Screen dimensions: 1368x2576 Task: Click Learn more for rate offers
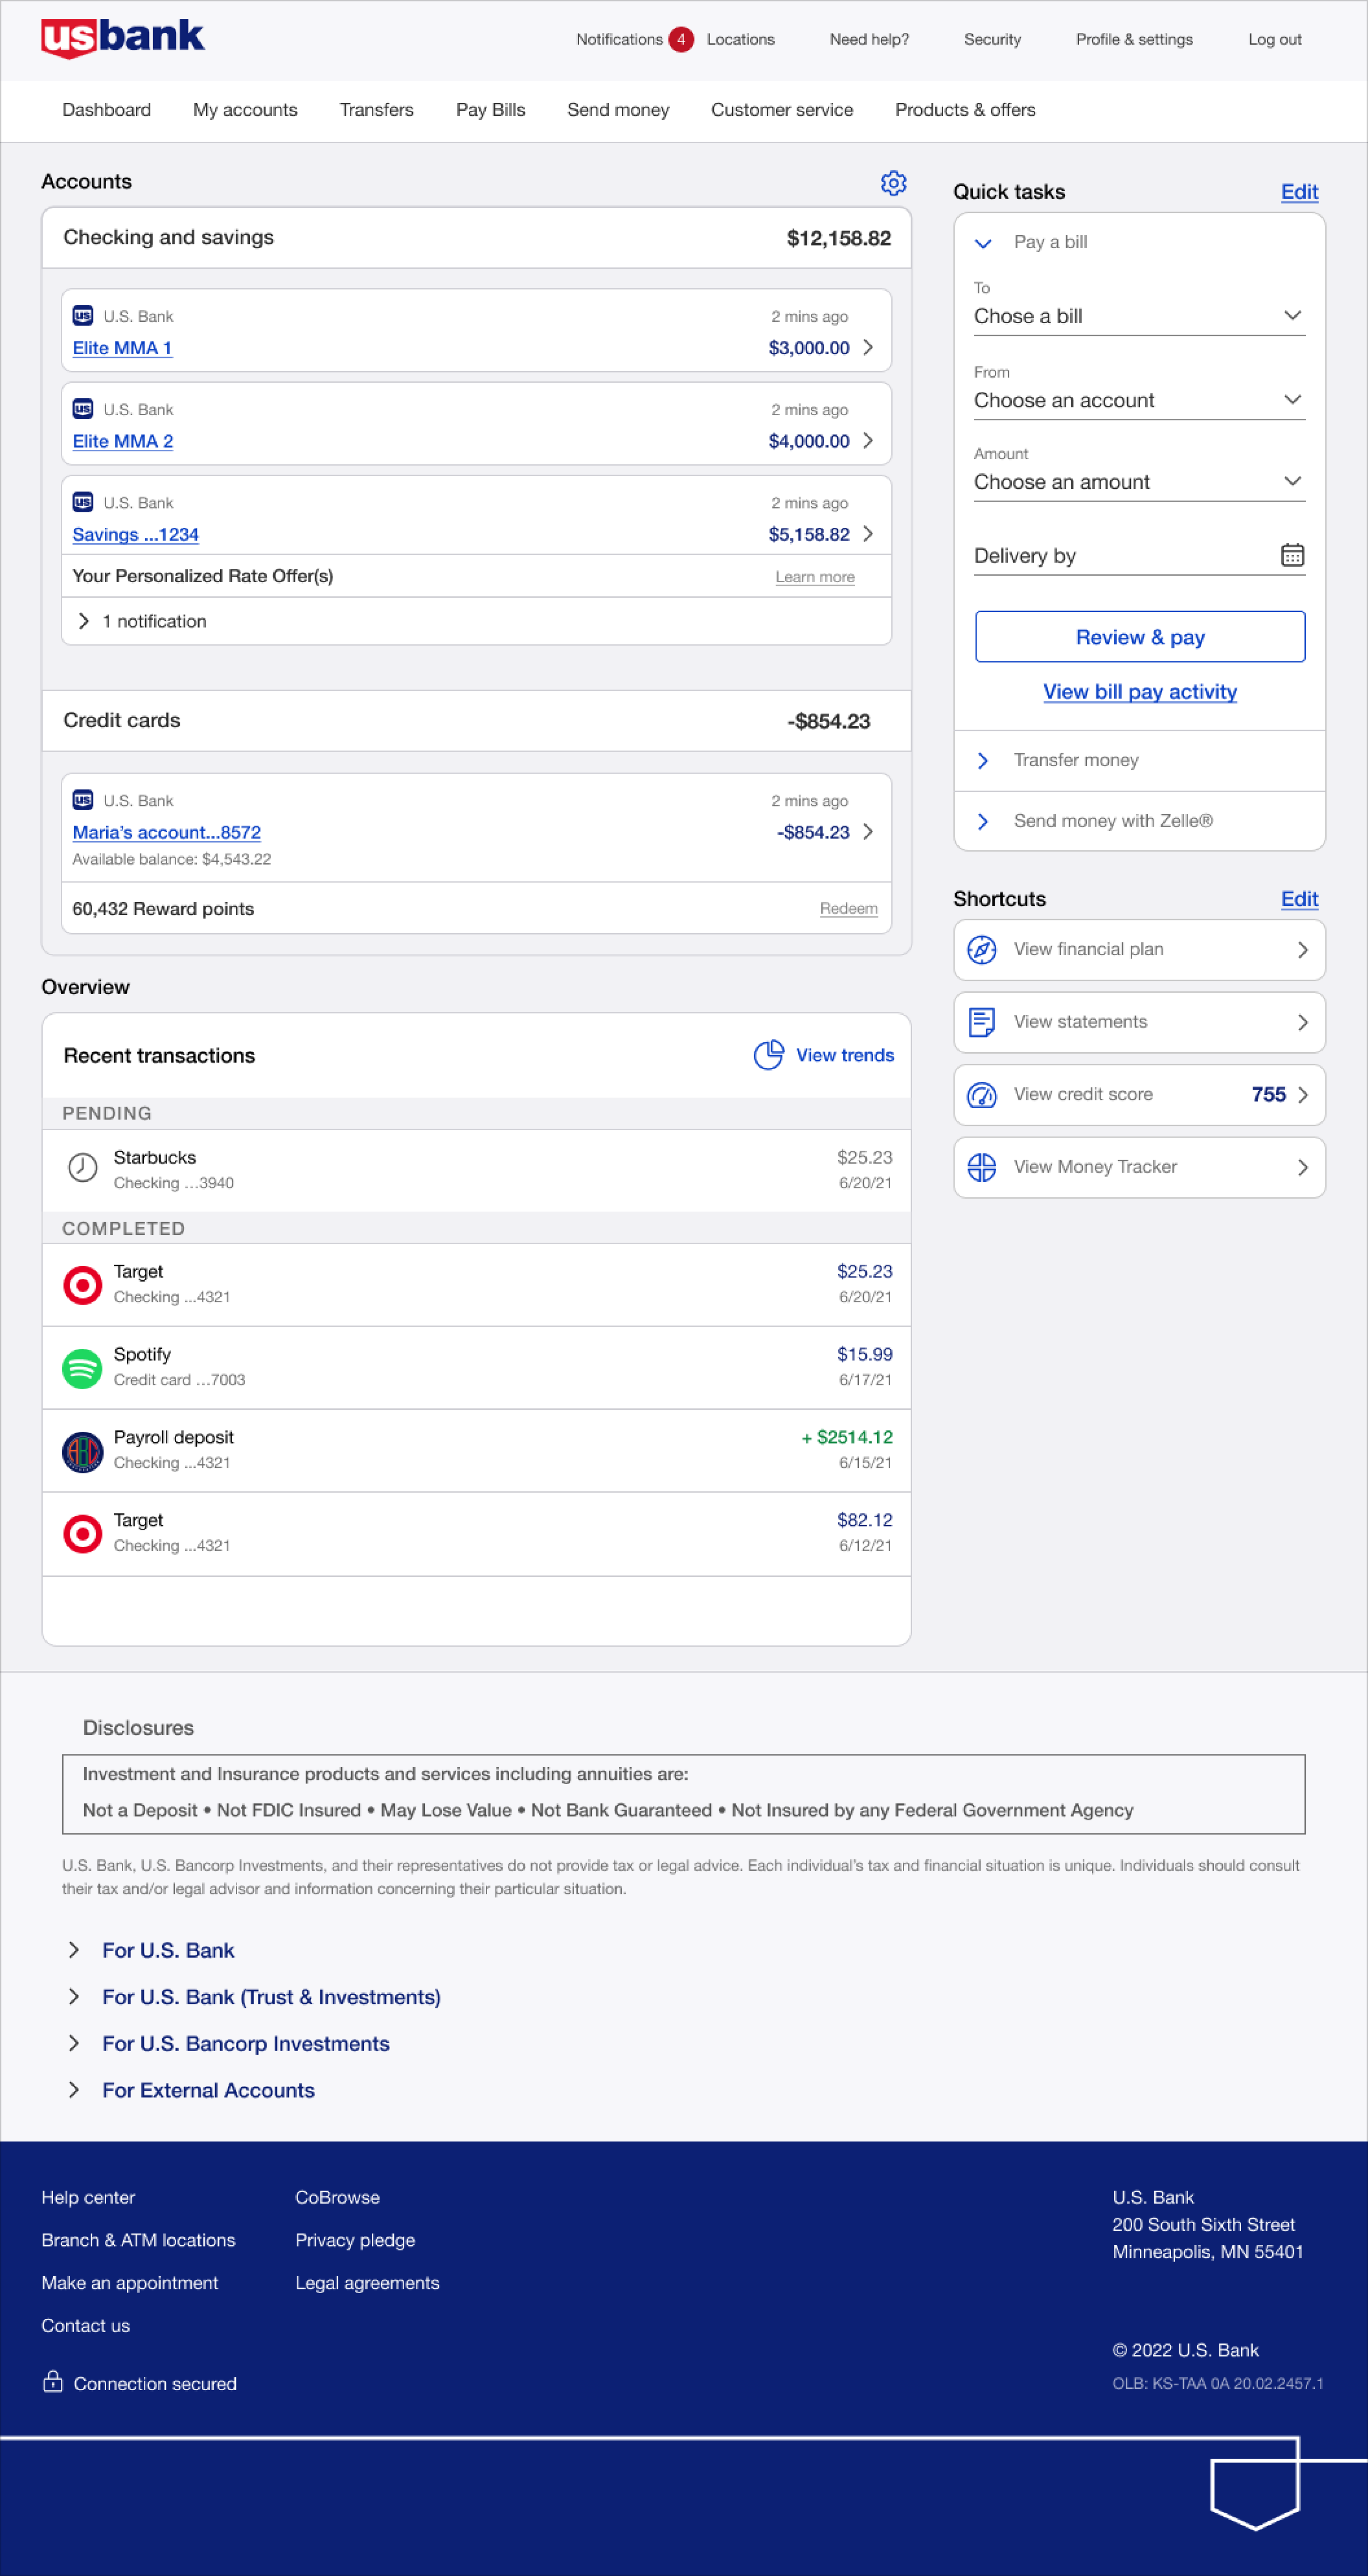(815, 577)
